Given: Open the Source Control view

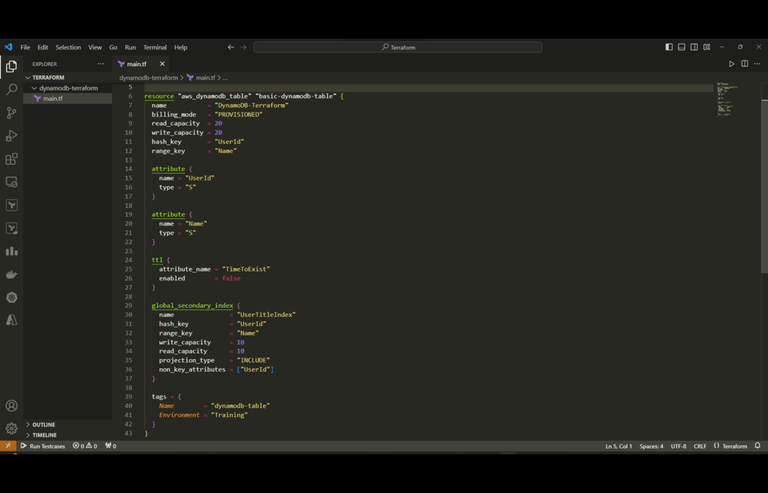Looking at the screenshot, I should 12,113.
